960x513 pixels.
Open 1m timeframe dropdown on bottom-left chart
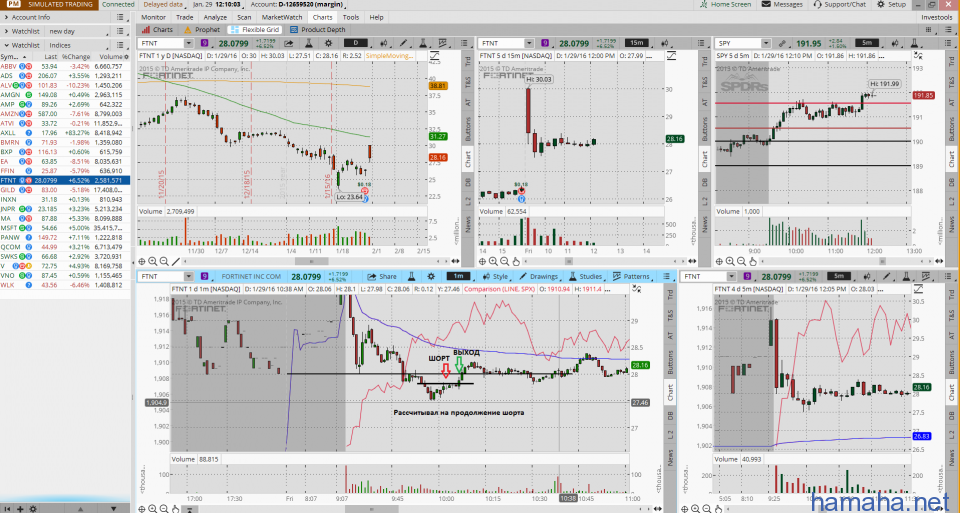tap(459, 277)
